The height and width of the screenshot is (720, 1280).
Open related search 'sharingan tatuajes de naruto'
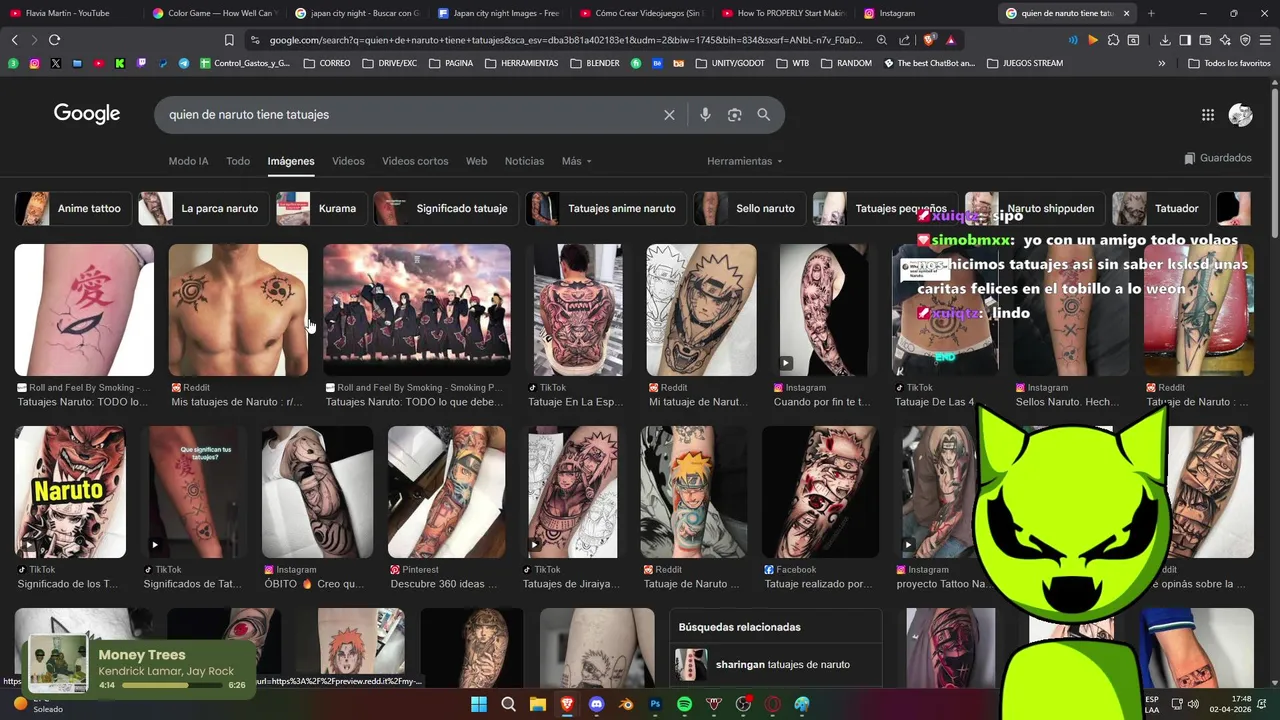pyautogui.click(x=775, y=664)
